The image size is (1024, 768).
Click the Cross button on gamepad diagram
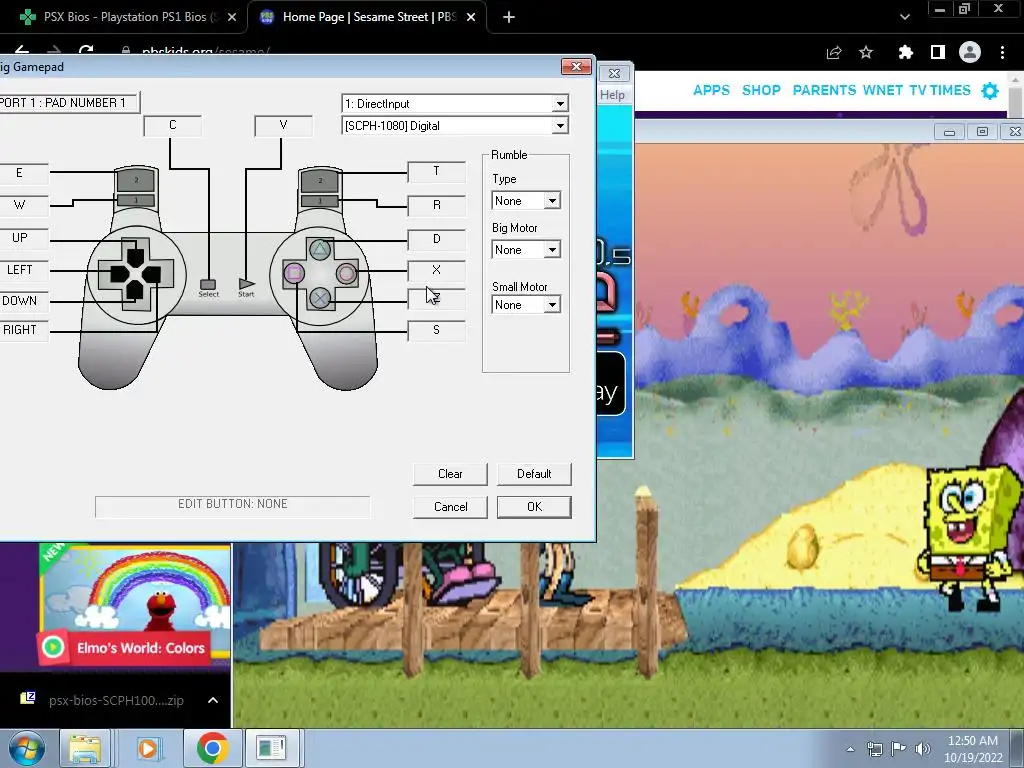[x=320, y=298]
